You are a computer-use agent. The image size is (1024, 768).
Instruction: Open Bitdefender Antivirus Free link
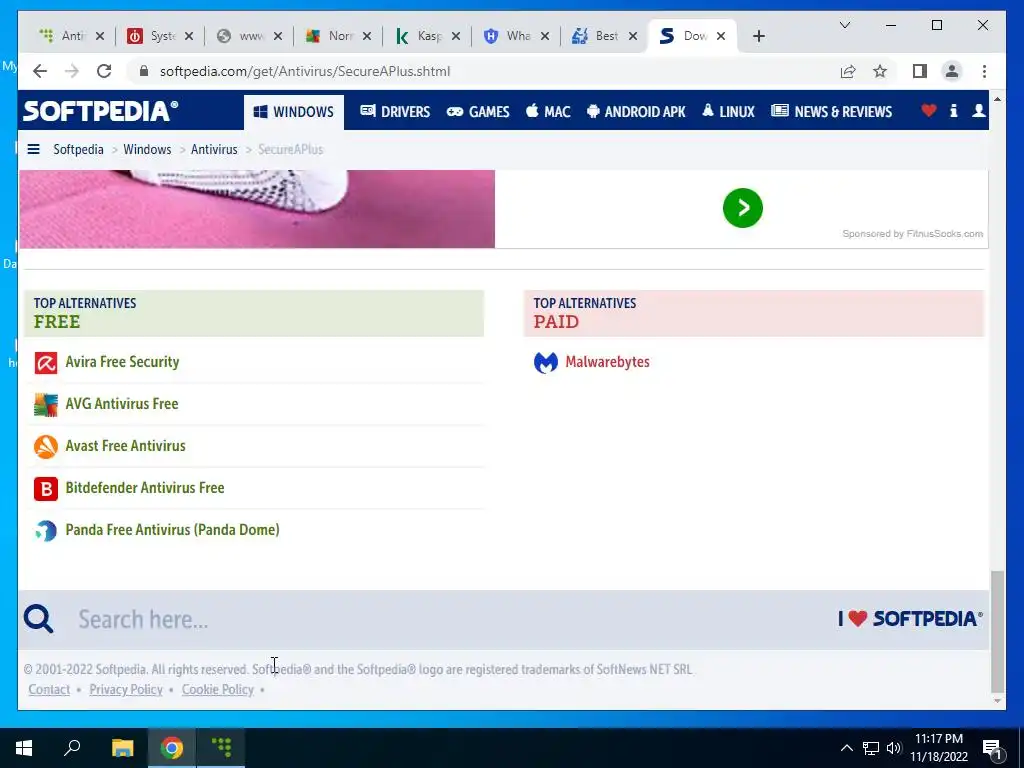(x=145, y=487)
